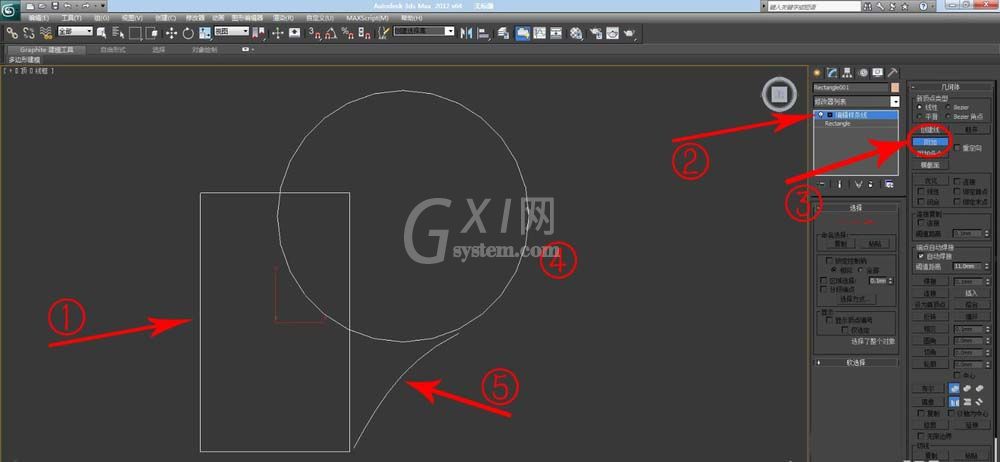Click the Render Production teapot icon
The height and width of the screenshot is (462, 1000).
629,33
